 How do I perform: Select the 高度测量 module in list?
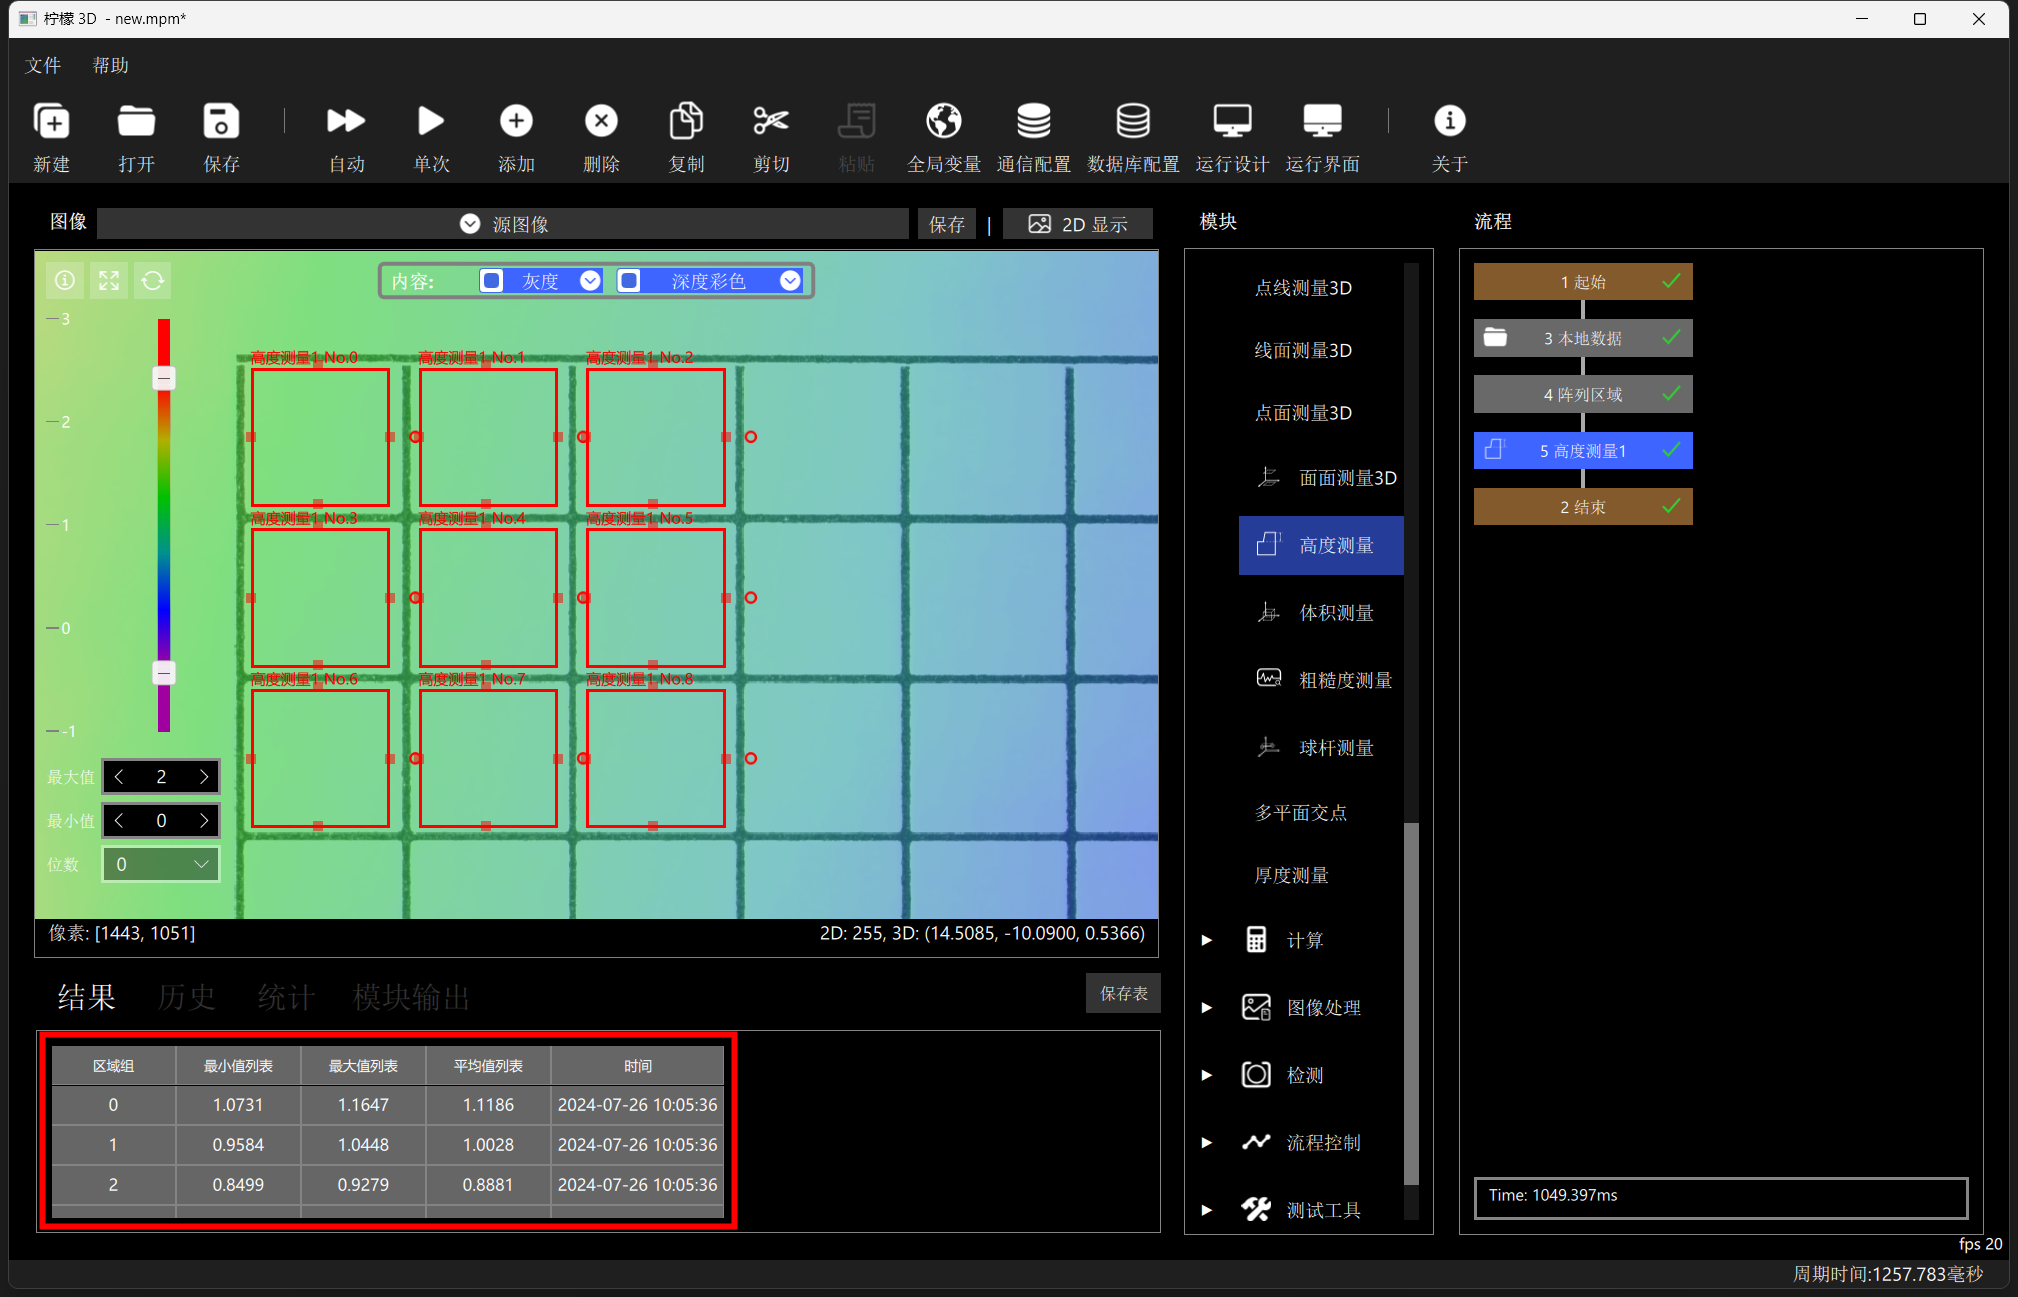[x=1321, y=545]
